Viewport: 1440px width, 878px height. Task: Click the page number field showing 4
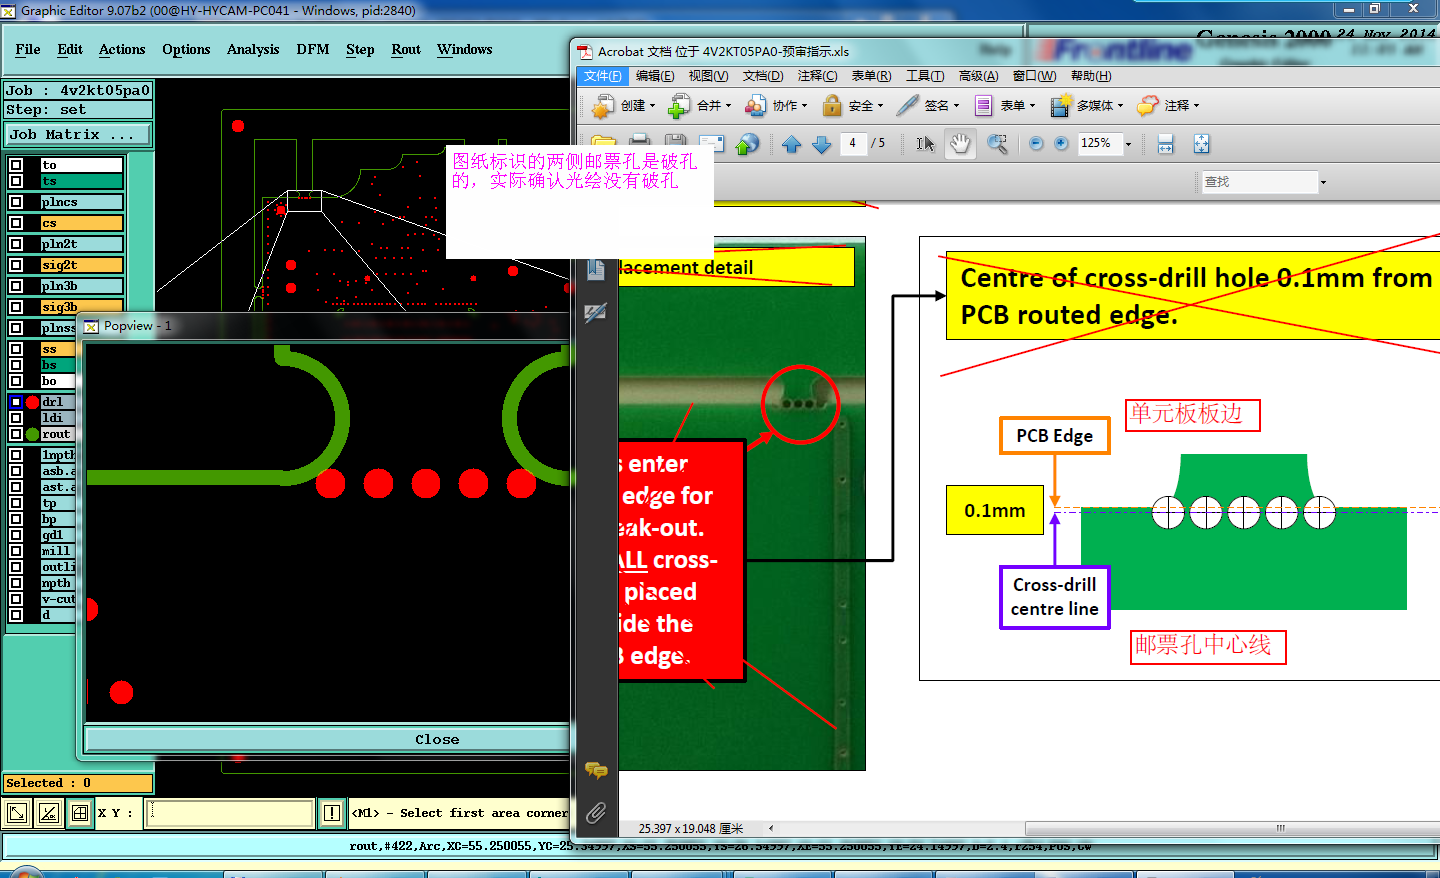coord(853,143)
